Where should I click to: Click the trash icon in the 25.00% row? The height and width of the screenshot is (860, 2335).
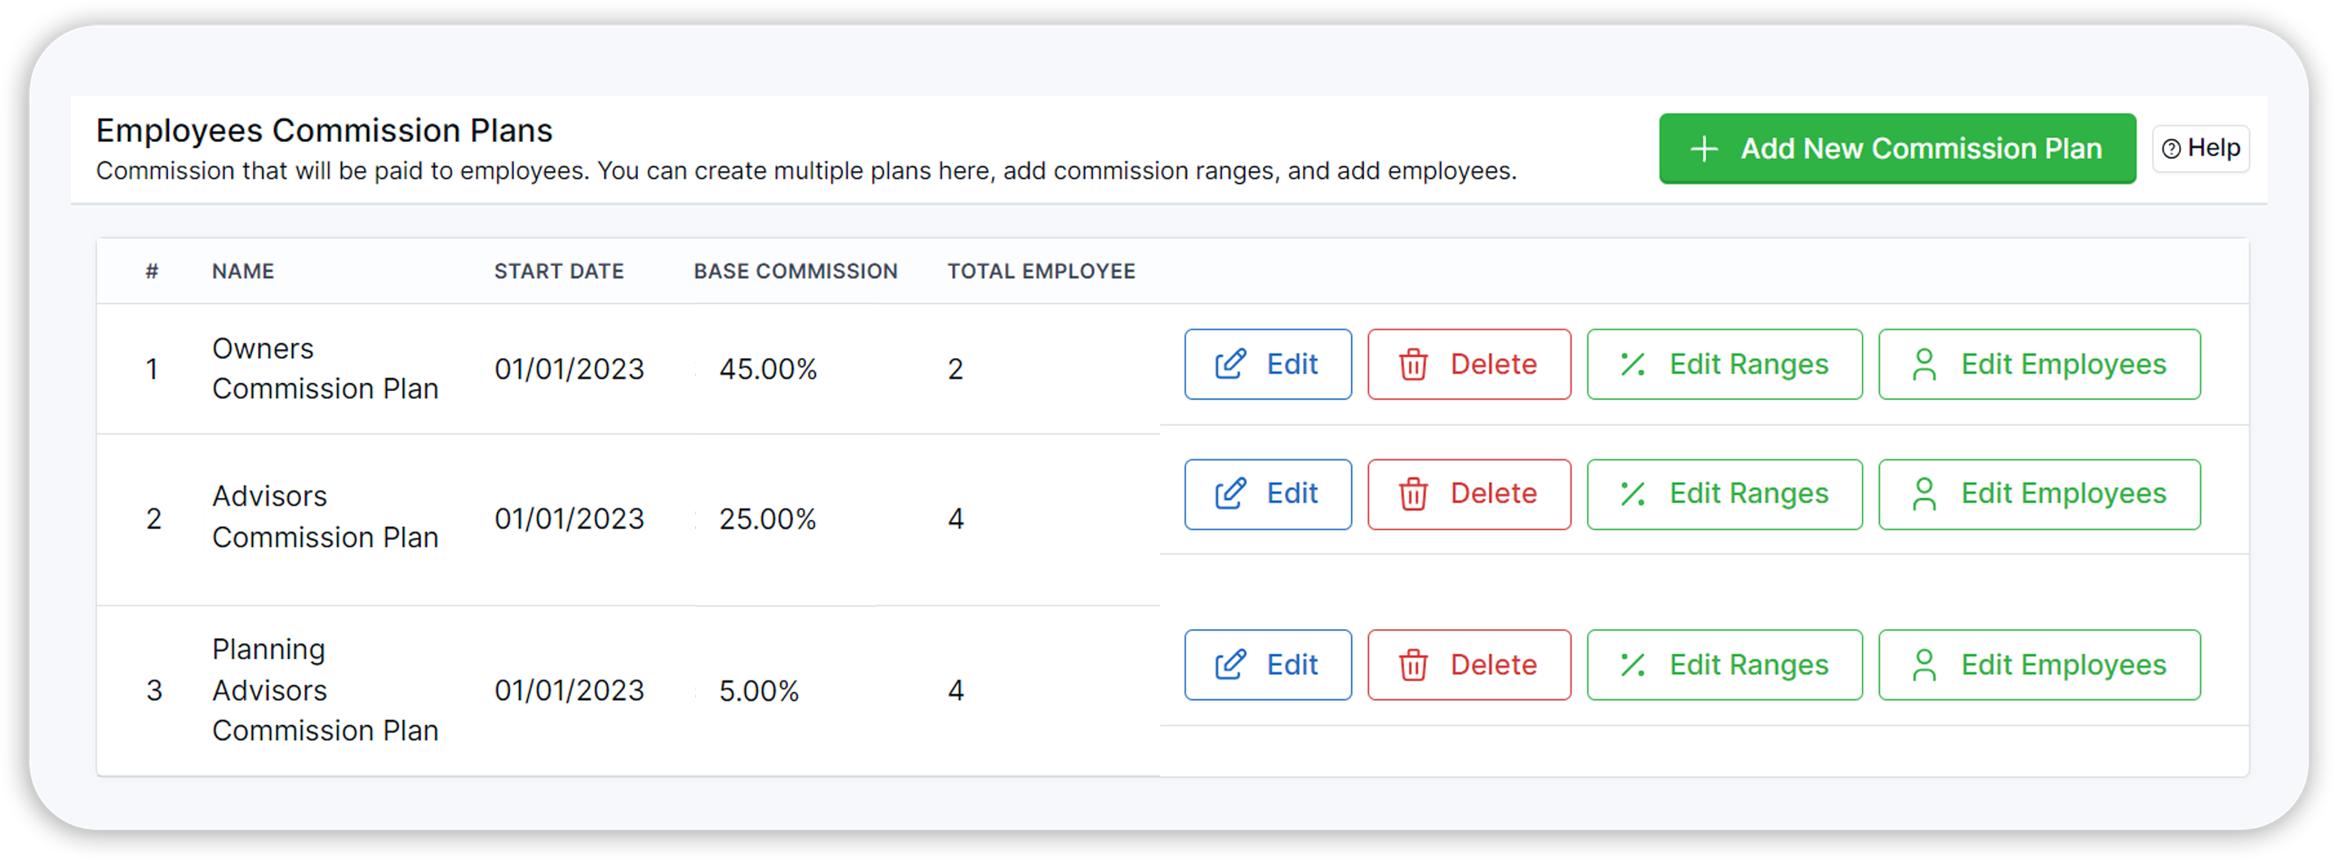1413,494
